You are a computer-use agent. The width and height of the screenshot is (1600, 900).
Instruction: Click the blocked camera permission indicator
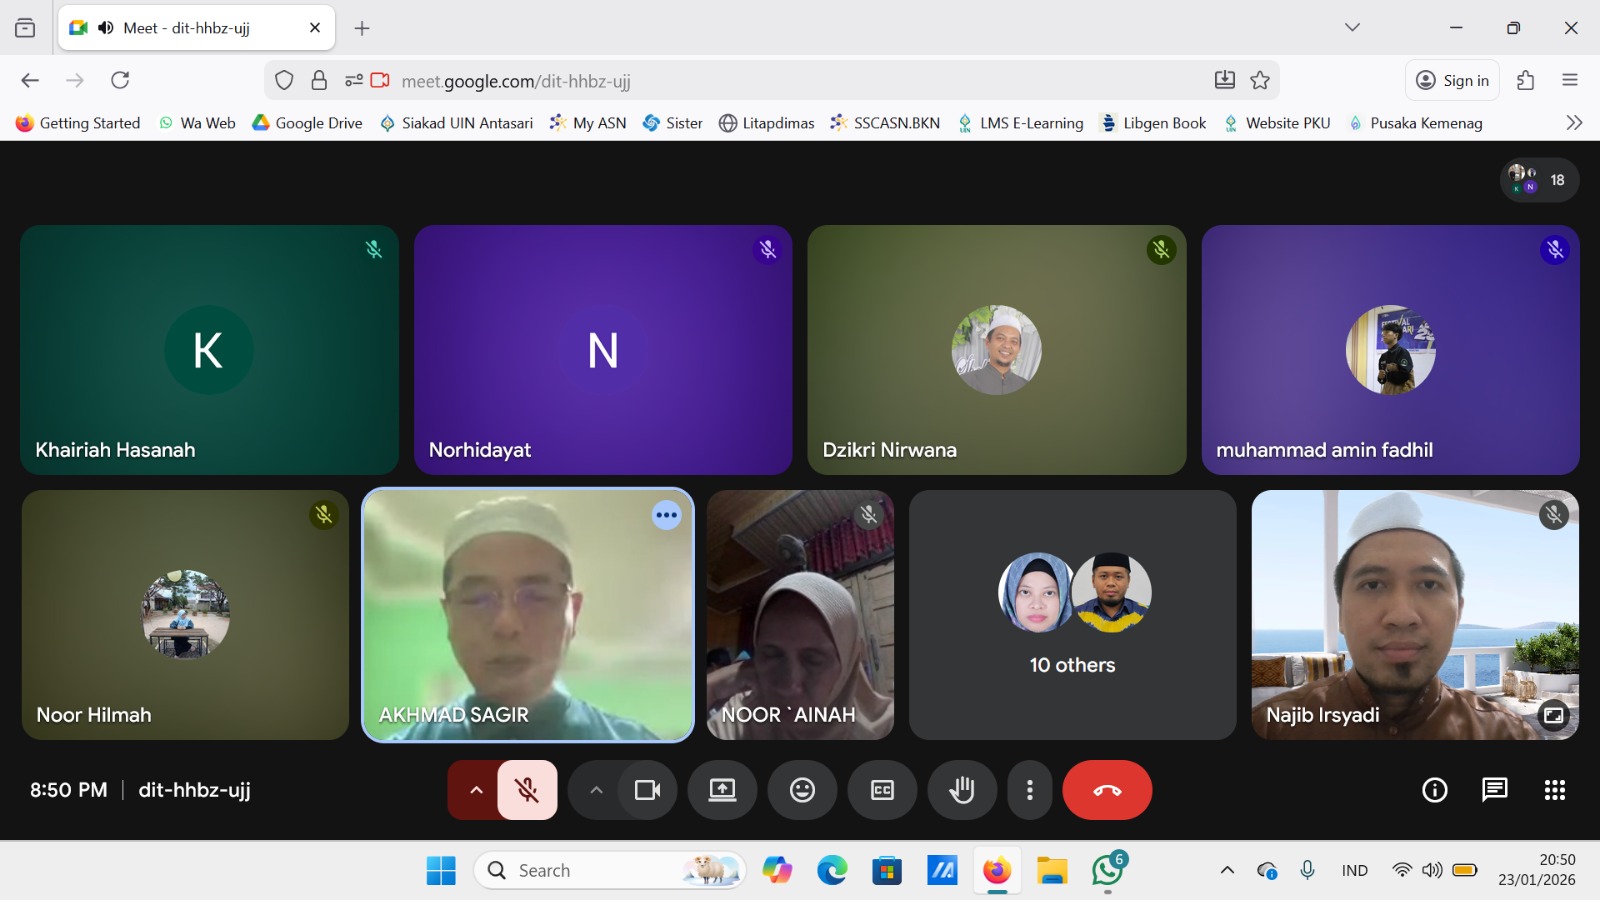(x=380, y=81)
